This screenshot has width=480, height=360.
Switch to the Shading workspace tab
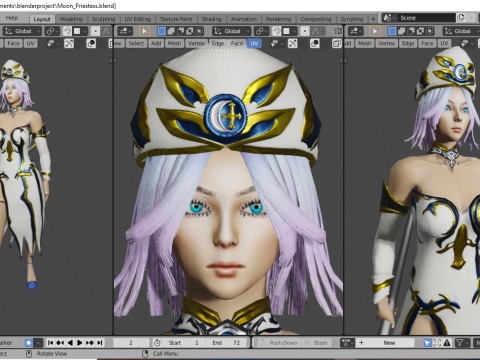pos(212,19)
